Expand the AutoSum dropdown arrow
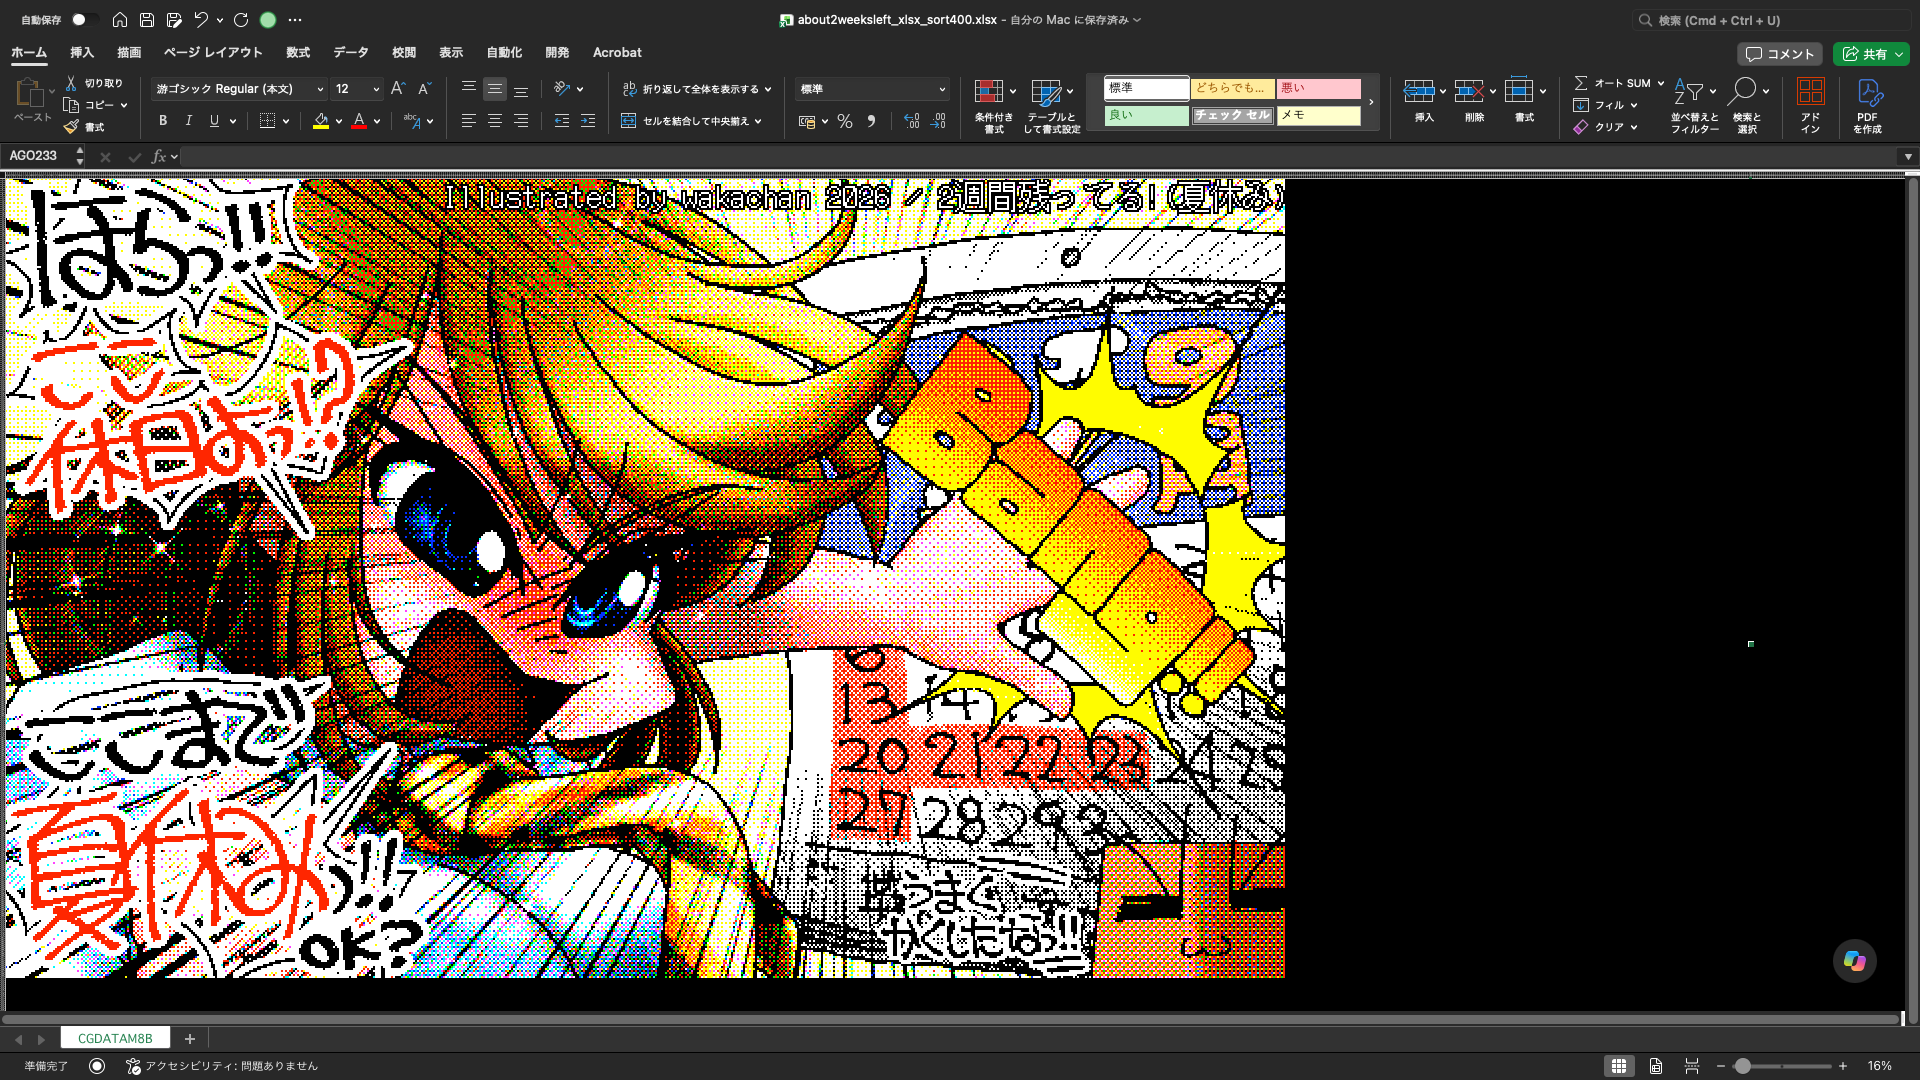The image size is (1920, 1080). point(1661,83)
